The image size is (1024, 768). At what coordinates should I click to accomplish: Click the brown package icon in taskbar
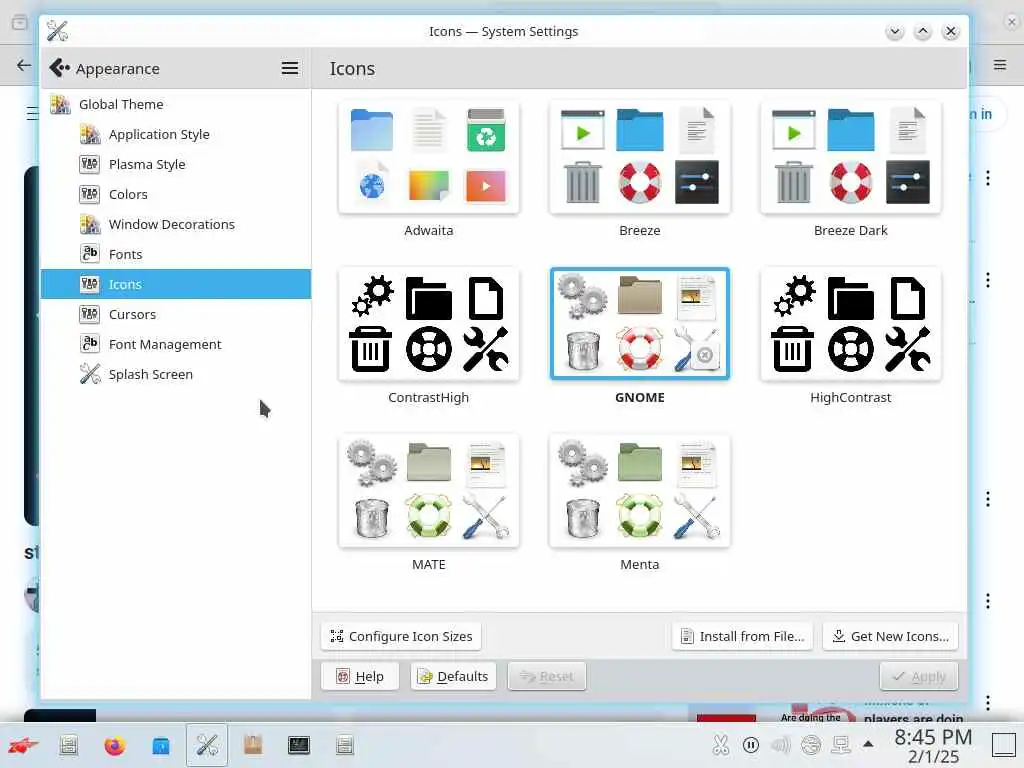pos(253,745)
